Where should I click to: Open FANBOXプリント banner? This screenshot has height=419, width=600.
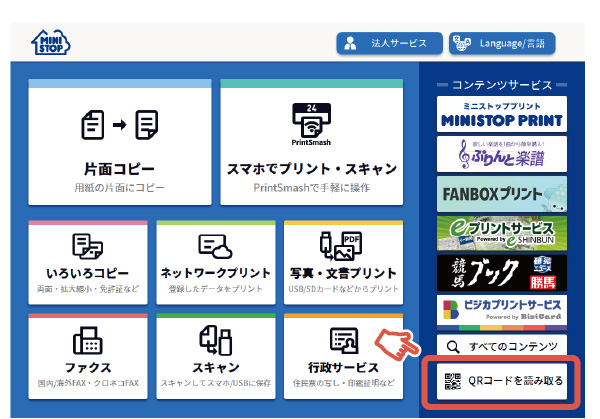(x=502, y=194)
